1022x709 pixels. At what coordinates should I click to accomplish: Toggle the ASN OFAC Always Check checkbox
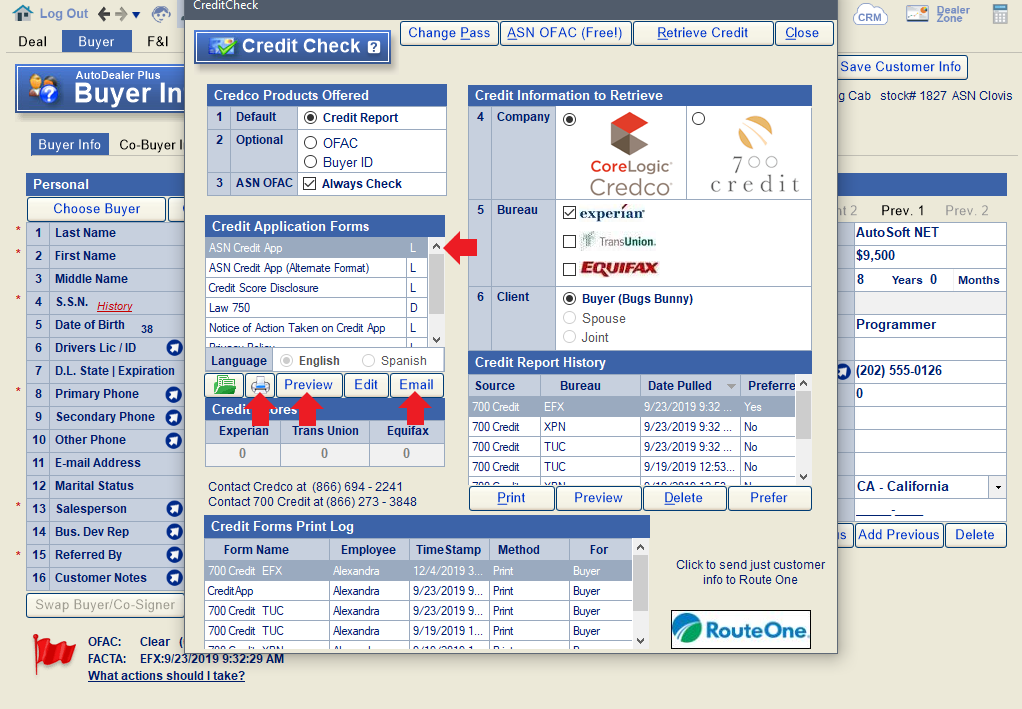coord(310,184)
